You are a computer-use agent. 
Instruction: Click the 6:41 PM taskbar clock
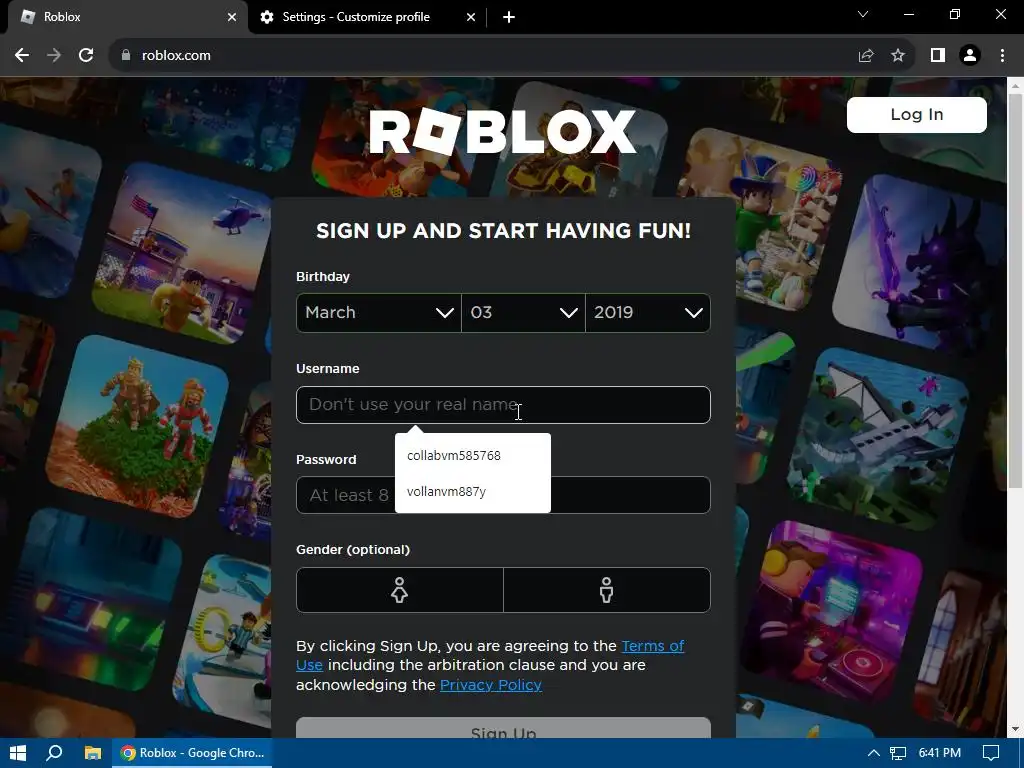click(x=939, y=753)
